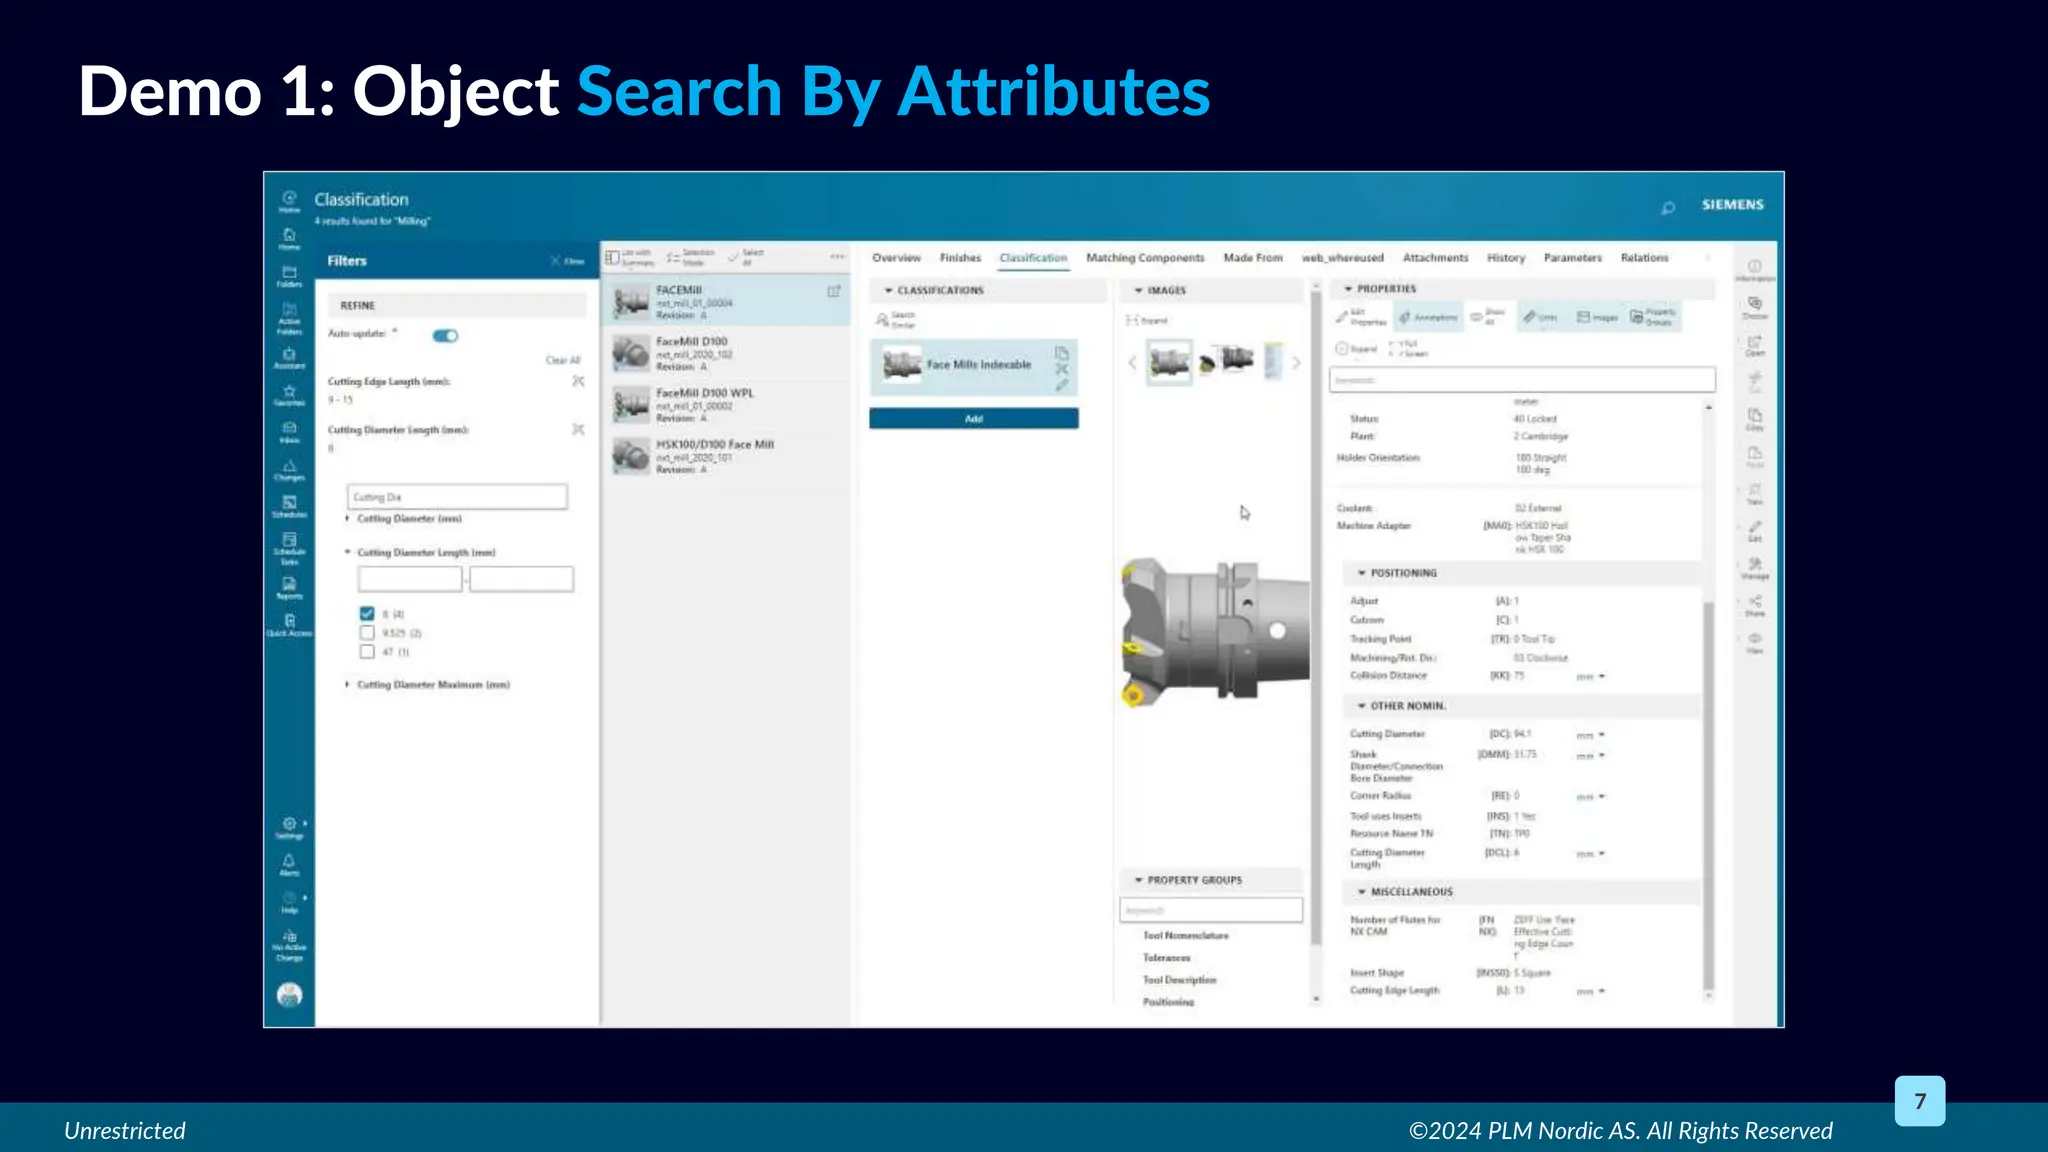Click Share in the right toolbar
Image resolution: width=2048 pixels, height=1152 pixels.
pyautogui.click(x=1755, y=606)
